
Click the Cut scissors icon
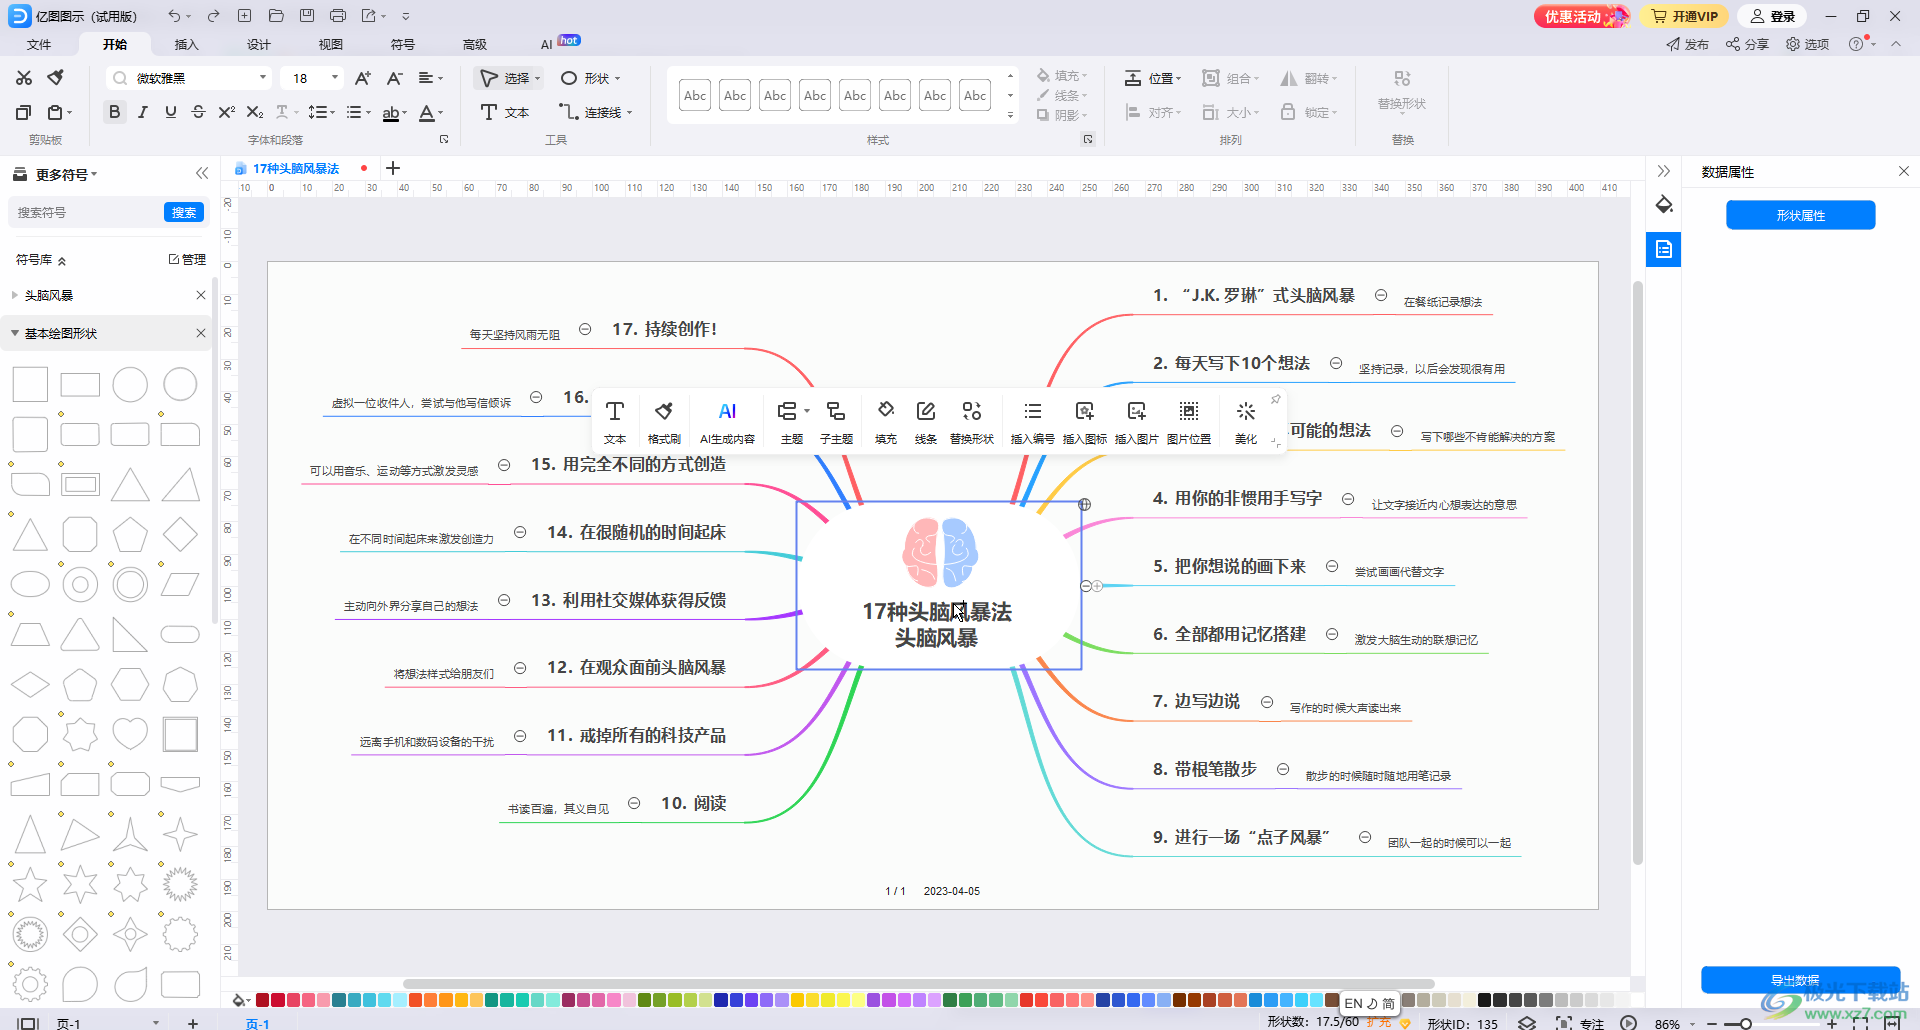24,78
